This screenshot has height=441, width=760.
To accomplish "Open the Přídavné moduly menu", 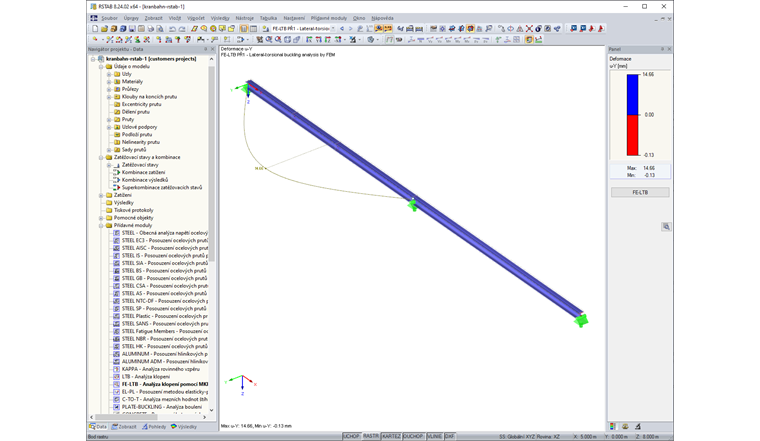I will point(329,18).
